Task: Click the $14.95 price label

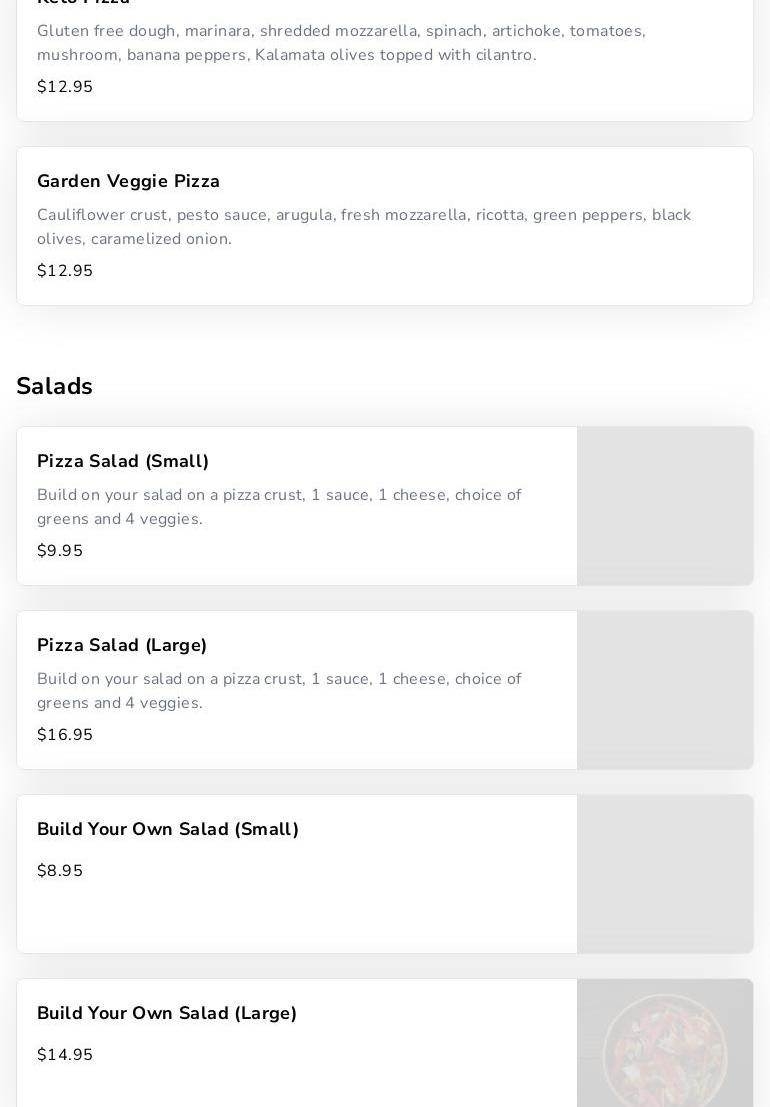Action: [x=65, y=1055]
